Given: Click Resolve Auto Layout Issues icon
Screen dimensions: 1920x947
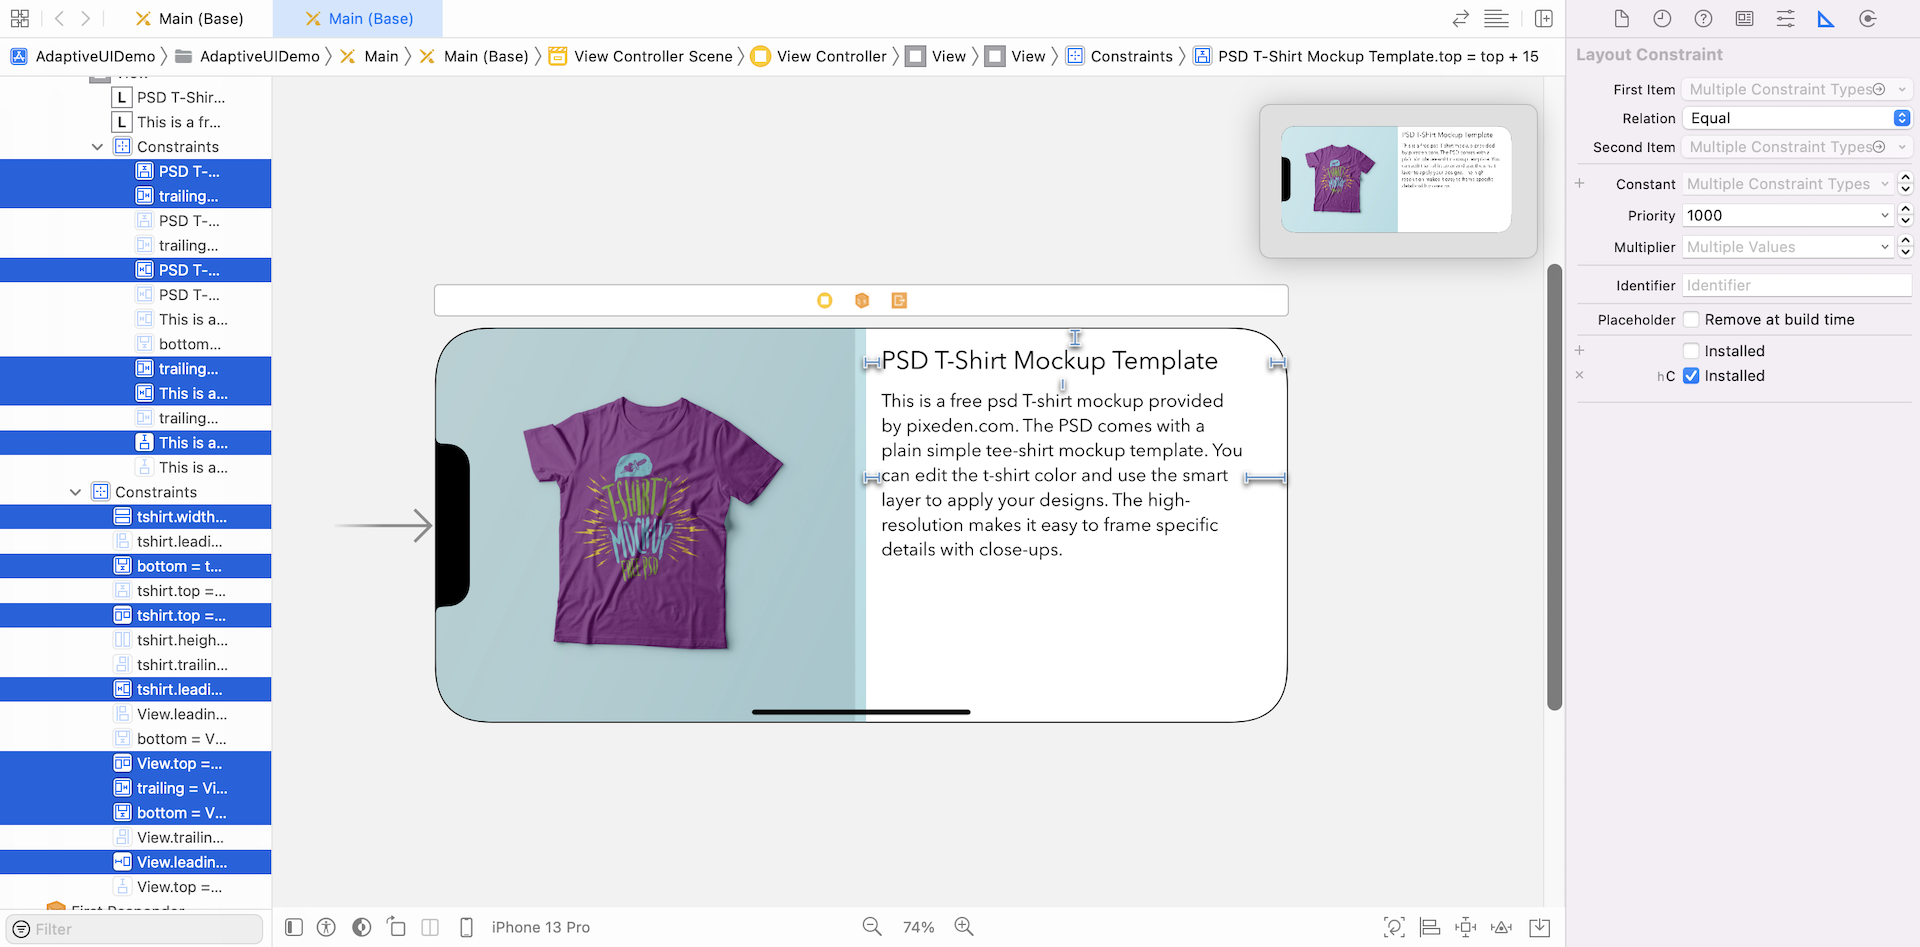Looking at the screenshot, I should click(x=1501, y=927).
